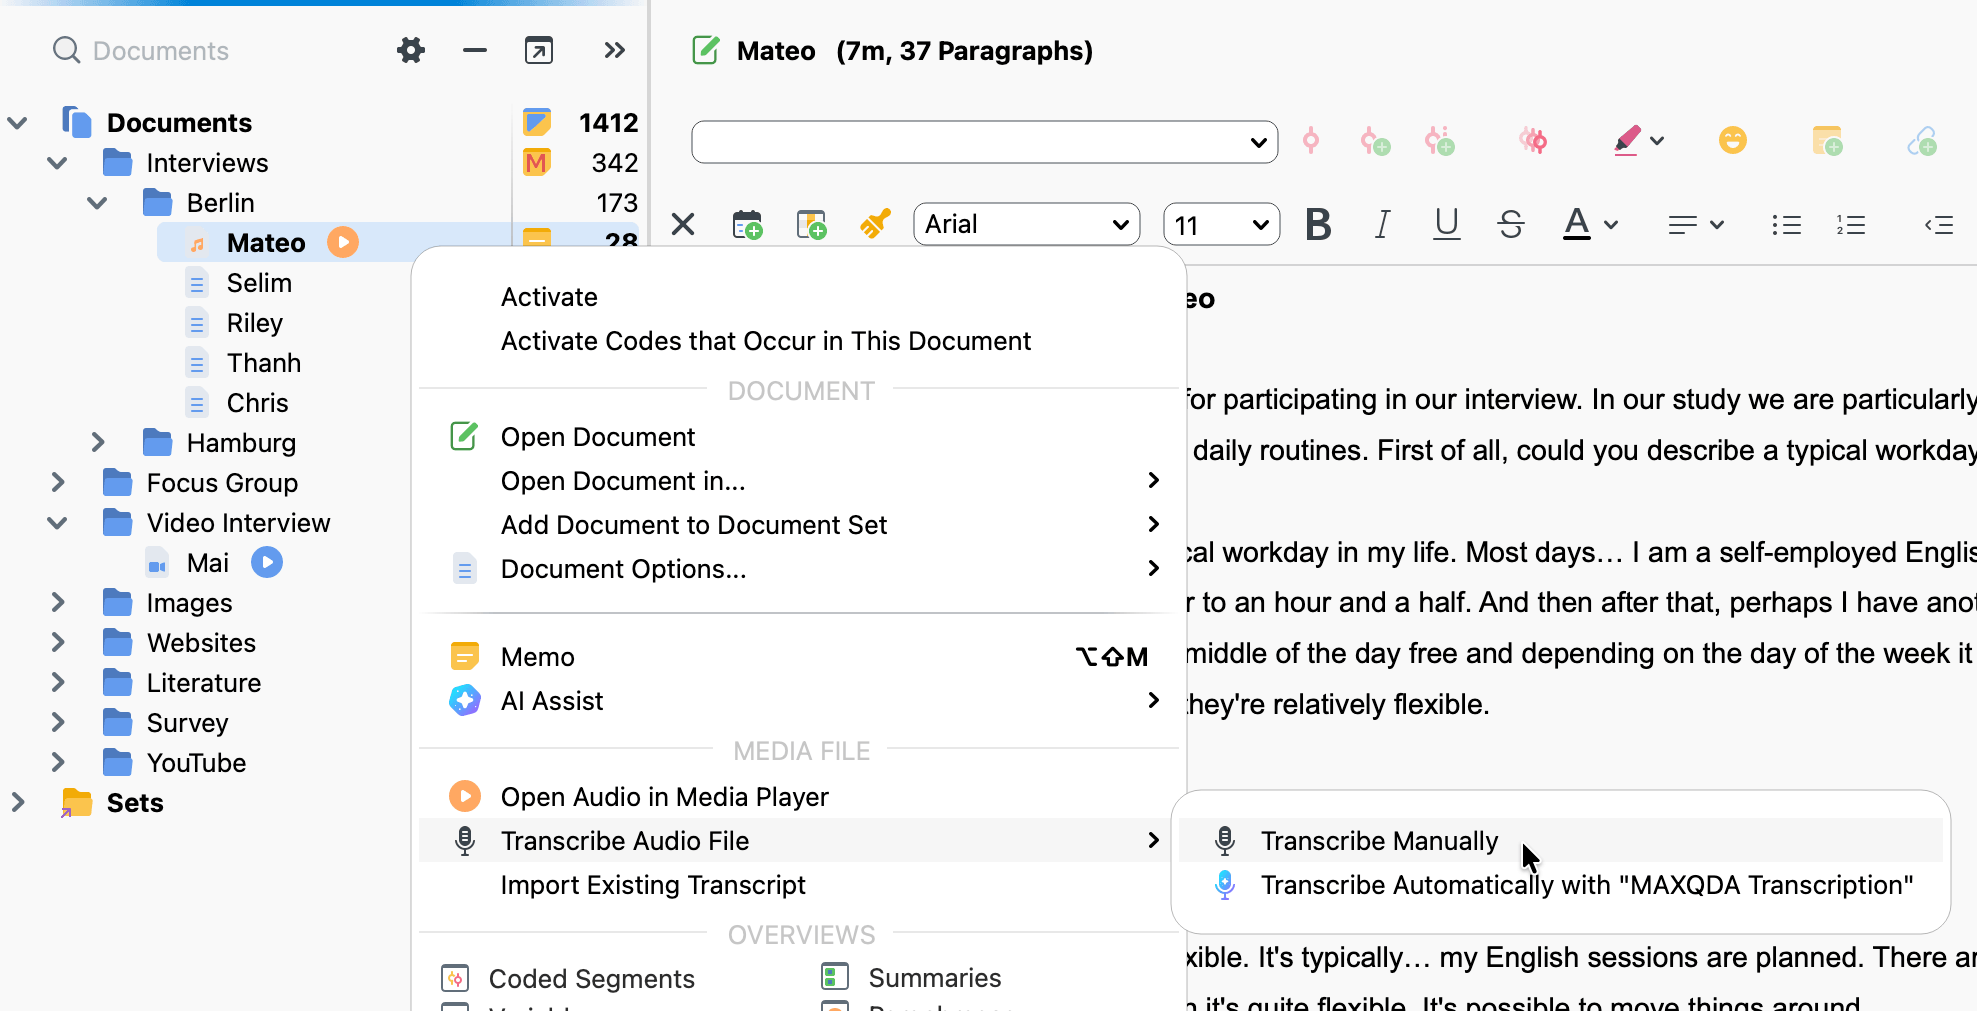Open the text color dropdown arrow
Viewport: 1977px width, 1011px height.
[1611, 225]
